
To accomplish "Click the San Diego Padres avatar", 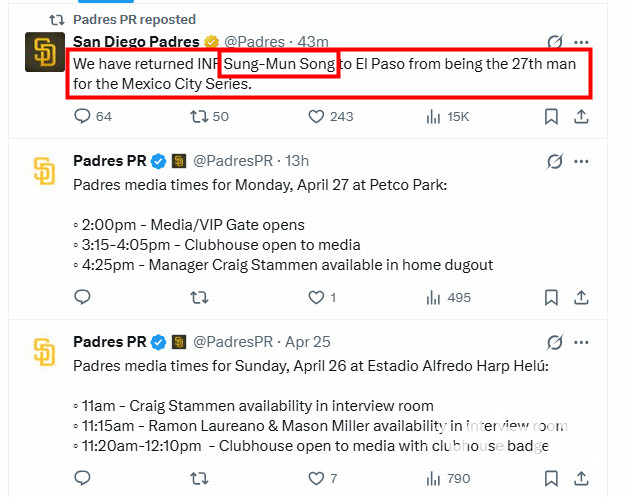I will point(44,52).
